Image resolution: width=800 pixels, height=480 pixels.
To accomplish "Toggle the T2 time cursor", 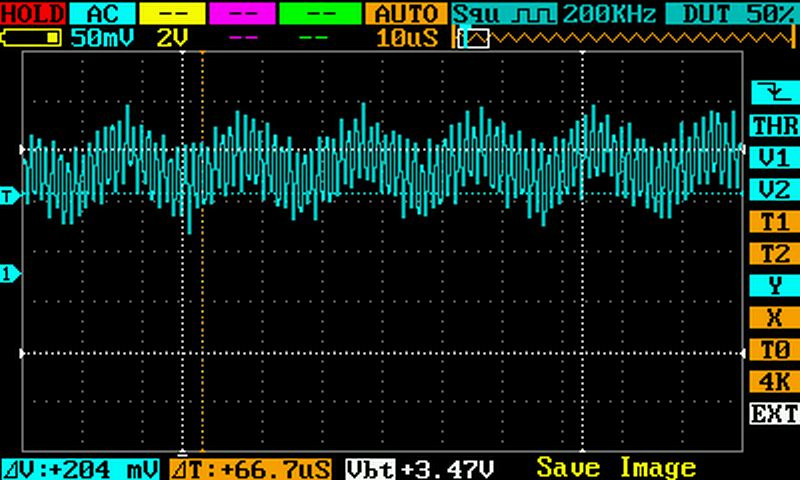I will pos(774,254).
